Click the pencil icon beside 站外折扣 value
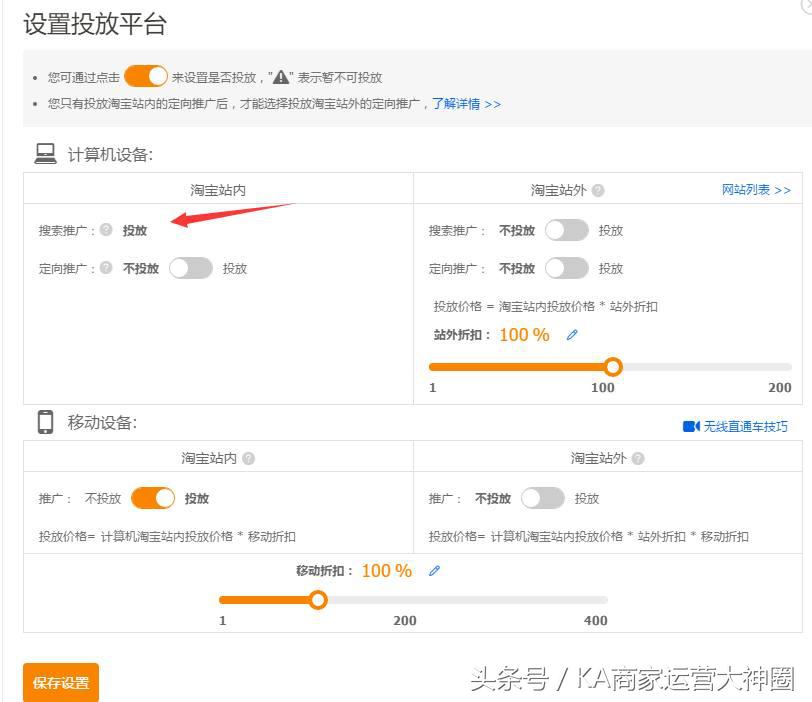Screen dimensions: 812x702 click(x=572, y=335)
